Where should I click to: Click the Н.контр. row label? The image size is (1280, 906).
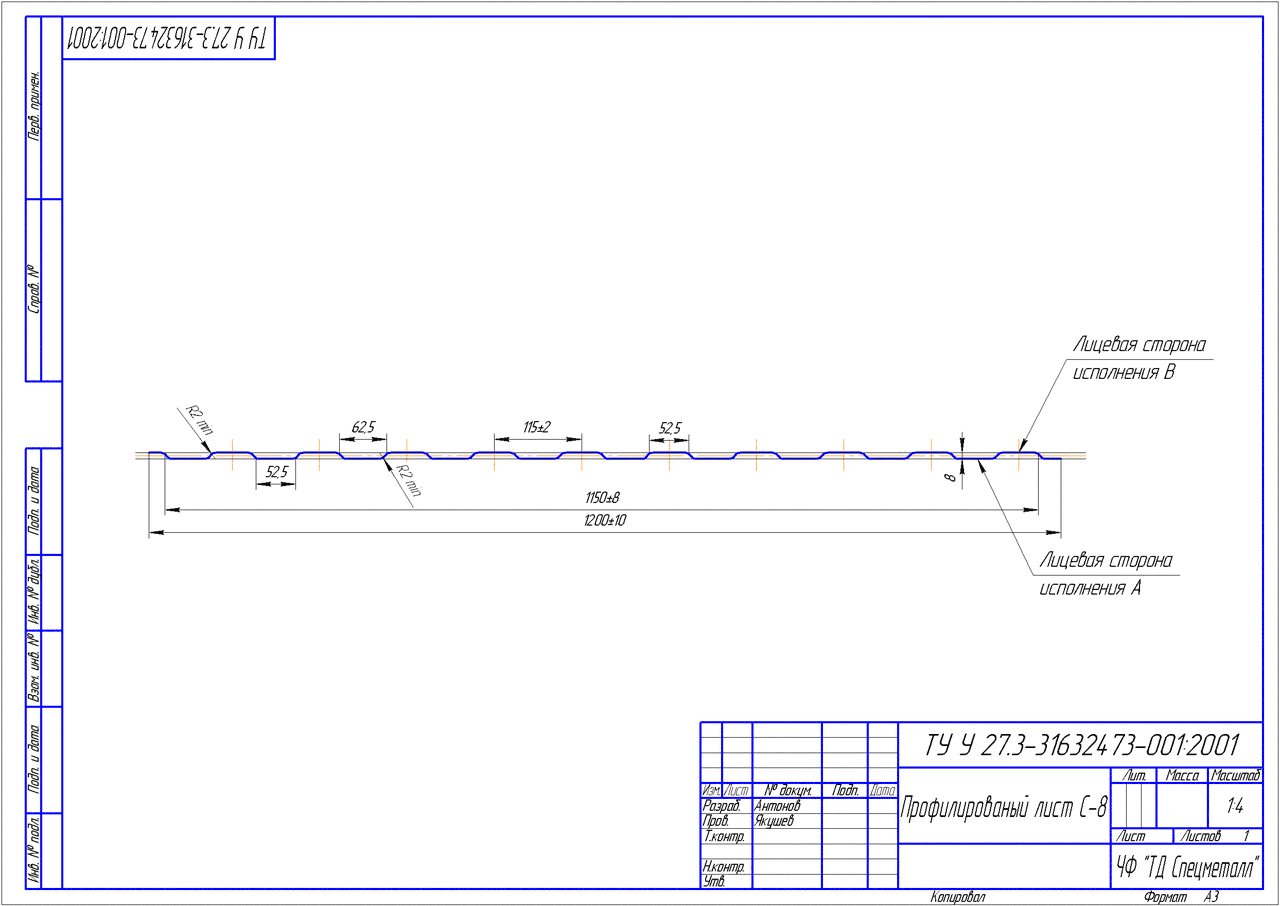pos(724,866)
